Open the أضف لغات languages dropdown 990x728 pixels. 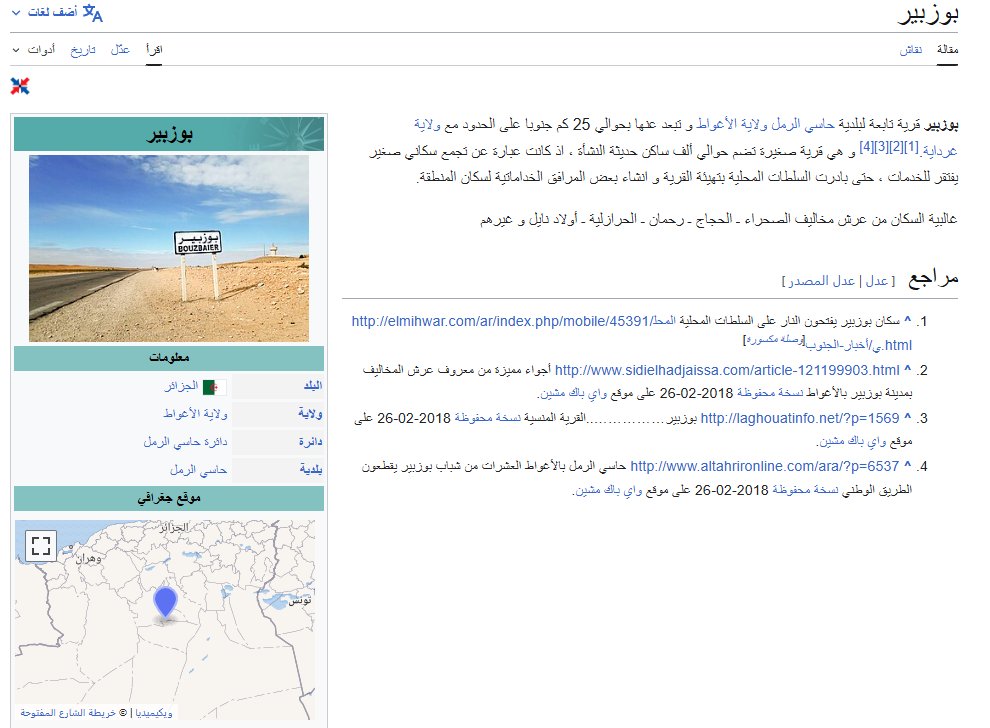tap(45, 13)
